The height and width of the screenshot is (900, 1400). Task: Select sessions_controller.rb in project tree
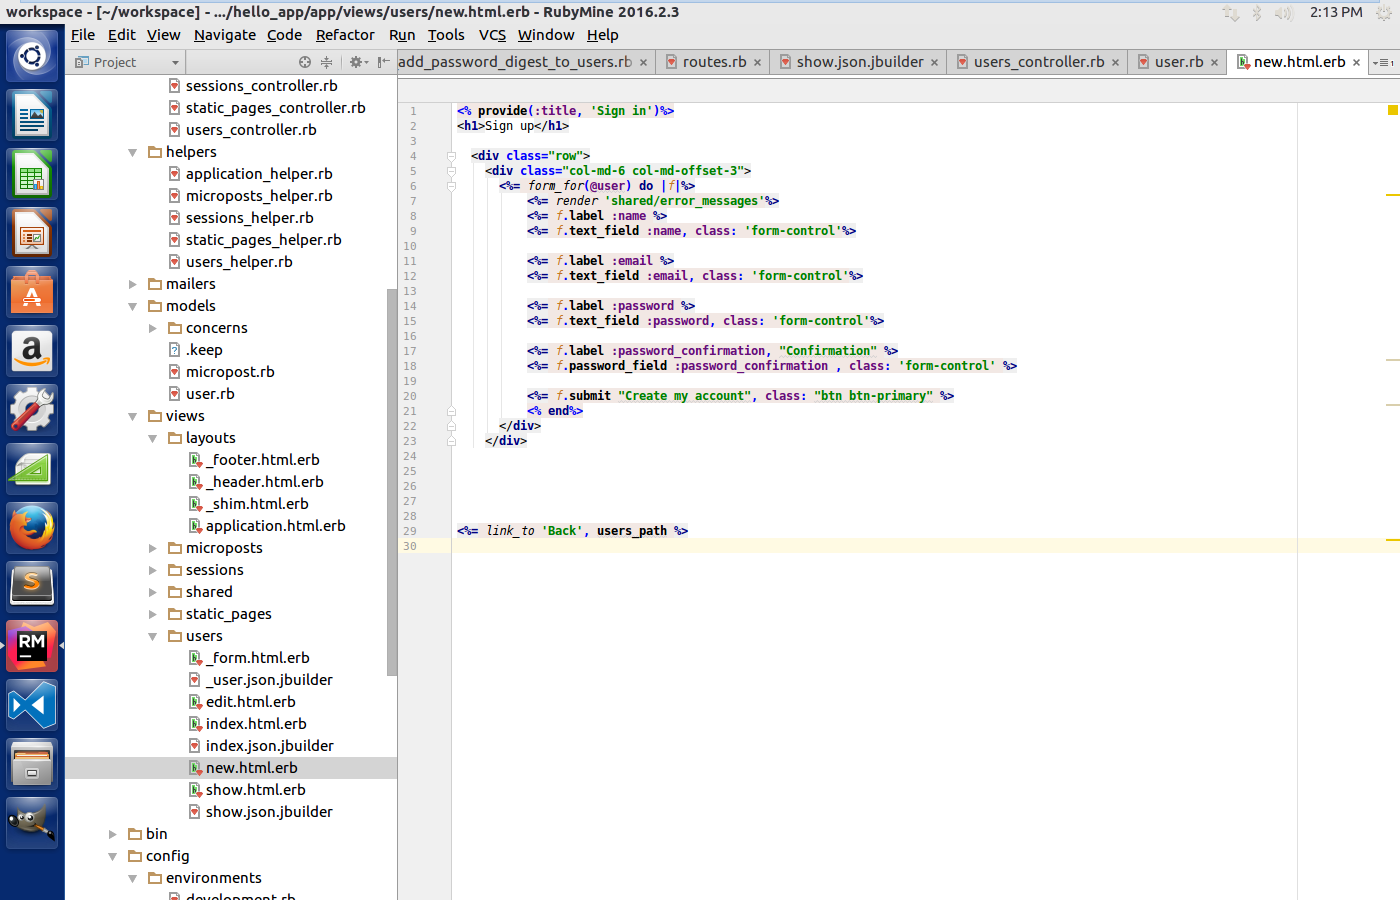261,86
